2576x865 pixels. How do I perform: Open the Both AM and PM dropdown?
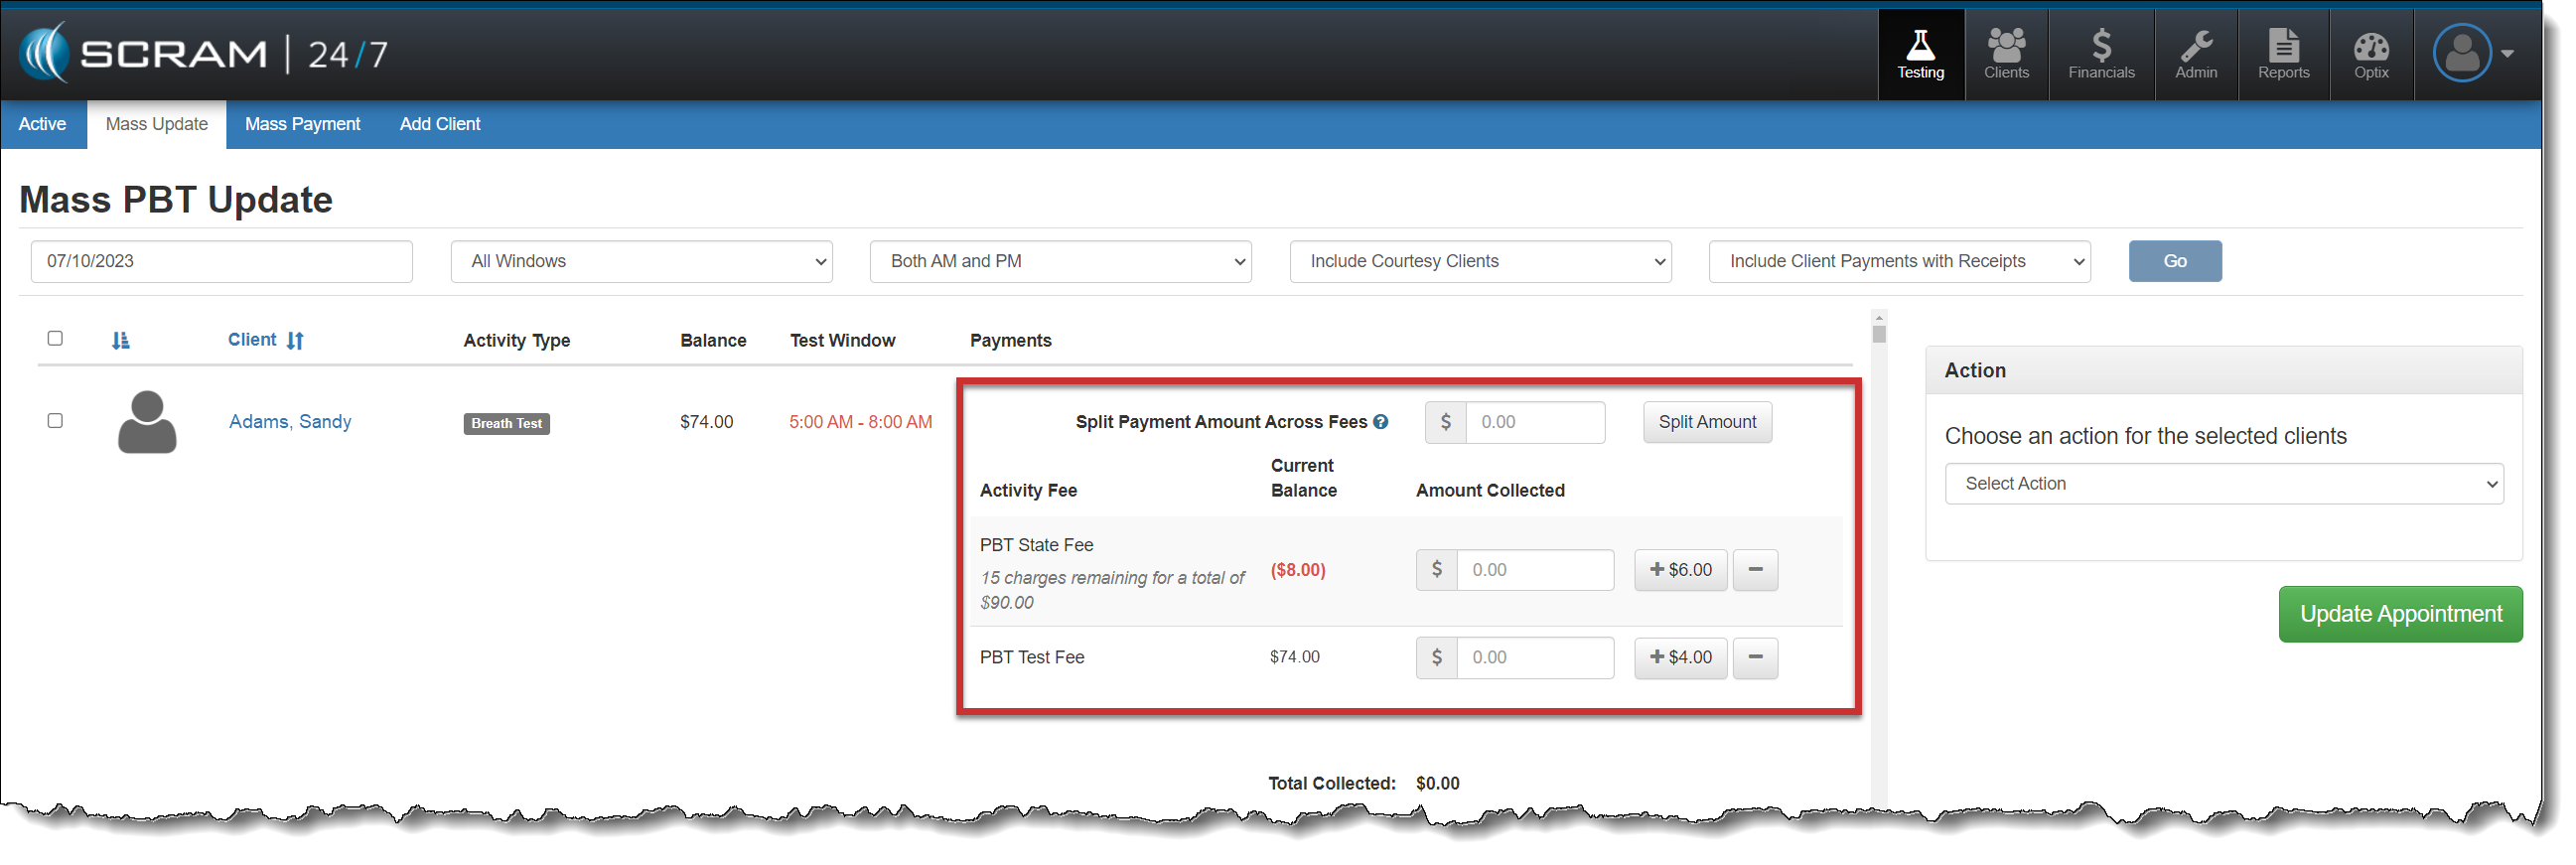click(x=1060, y=262)
